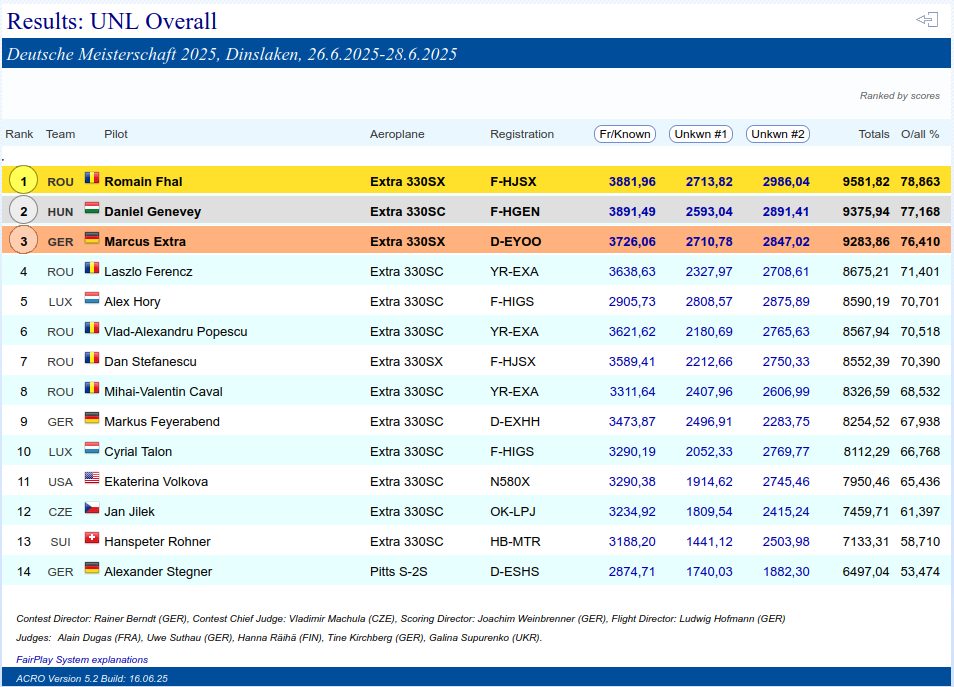
Task: Open Marcus Extra's score 3726,06
Action: [632, 242]
